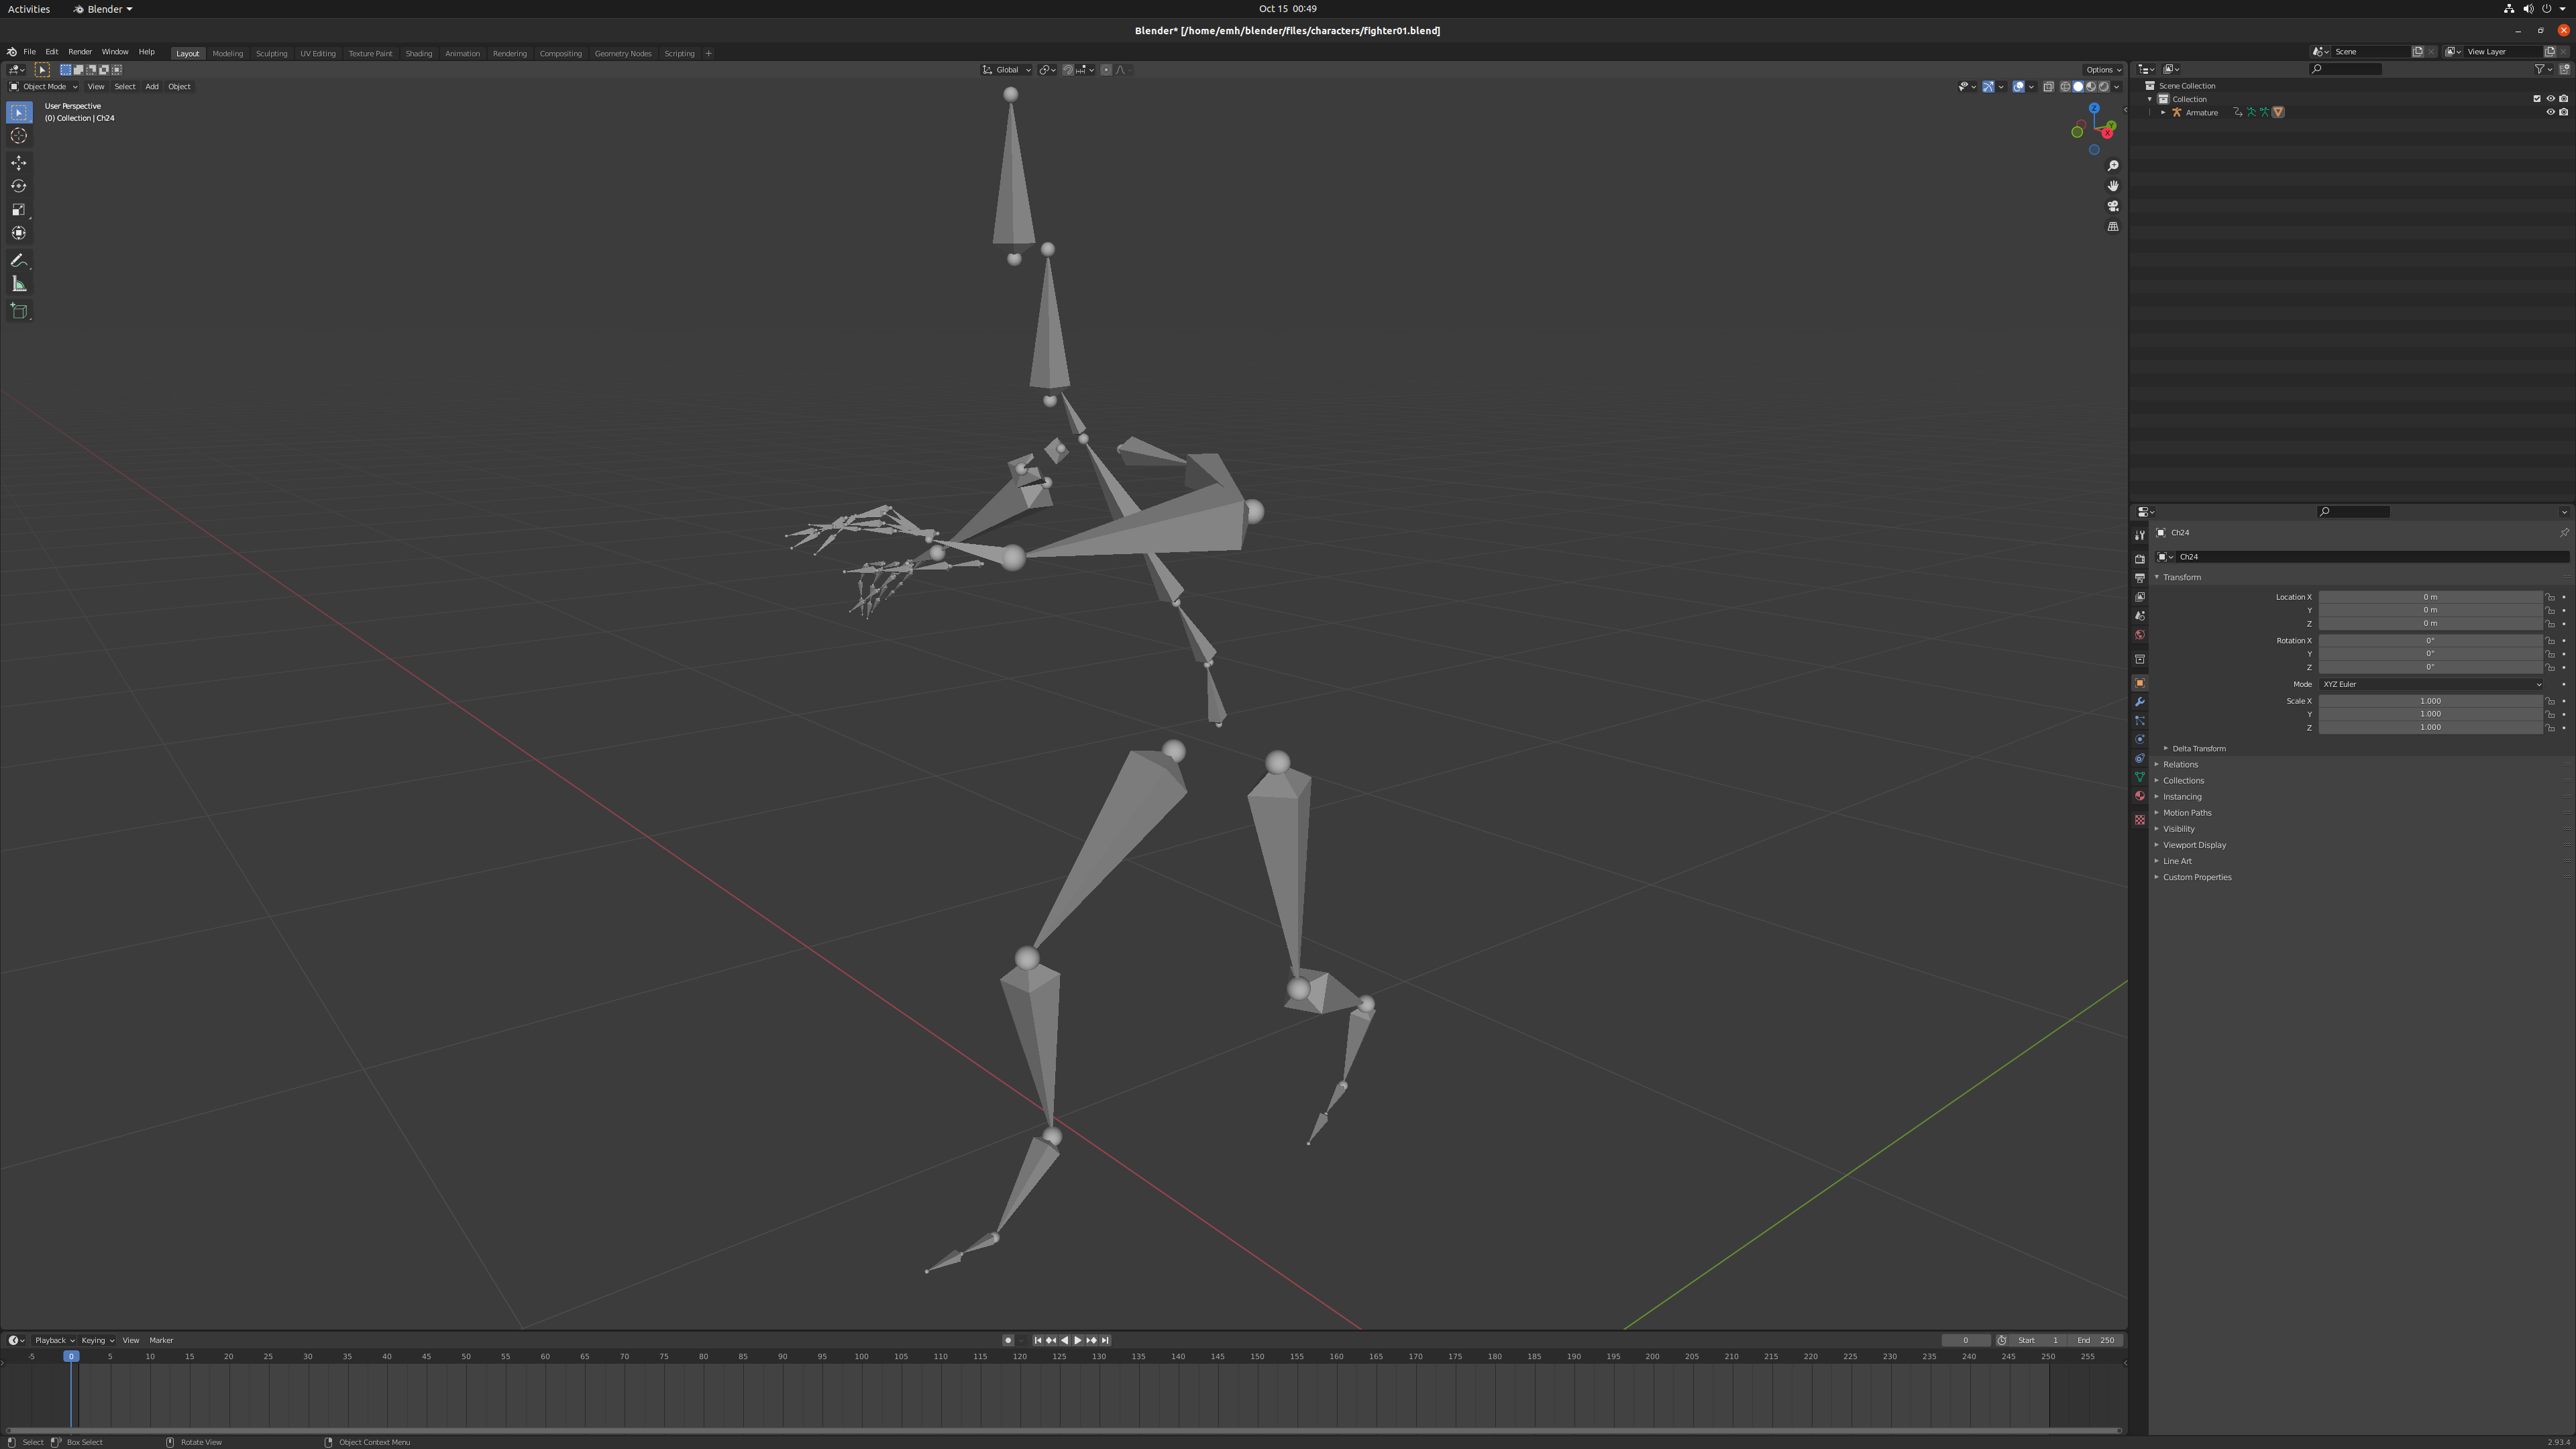Expand the Delta Transform subpanel

[2197, 749]
